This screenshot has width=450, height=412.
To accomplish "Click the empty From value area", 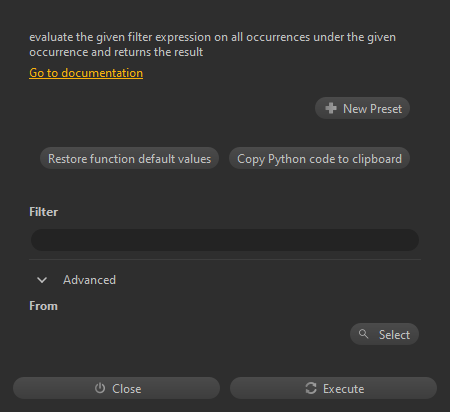I will click(188, 334).
